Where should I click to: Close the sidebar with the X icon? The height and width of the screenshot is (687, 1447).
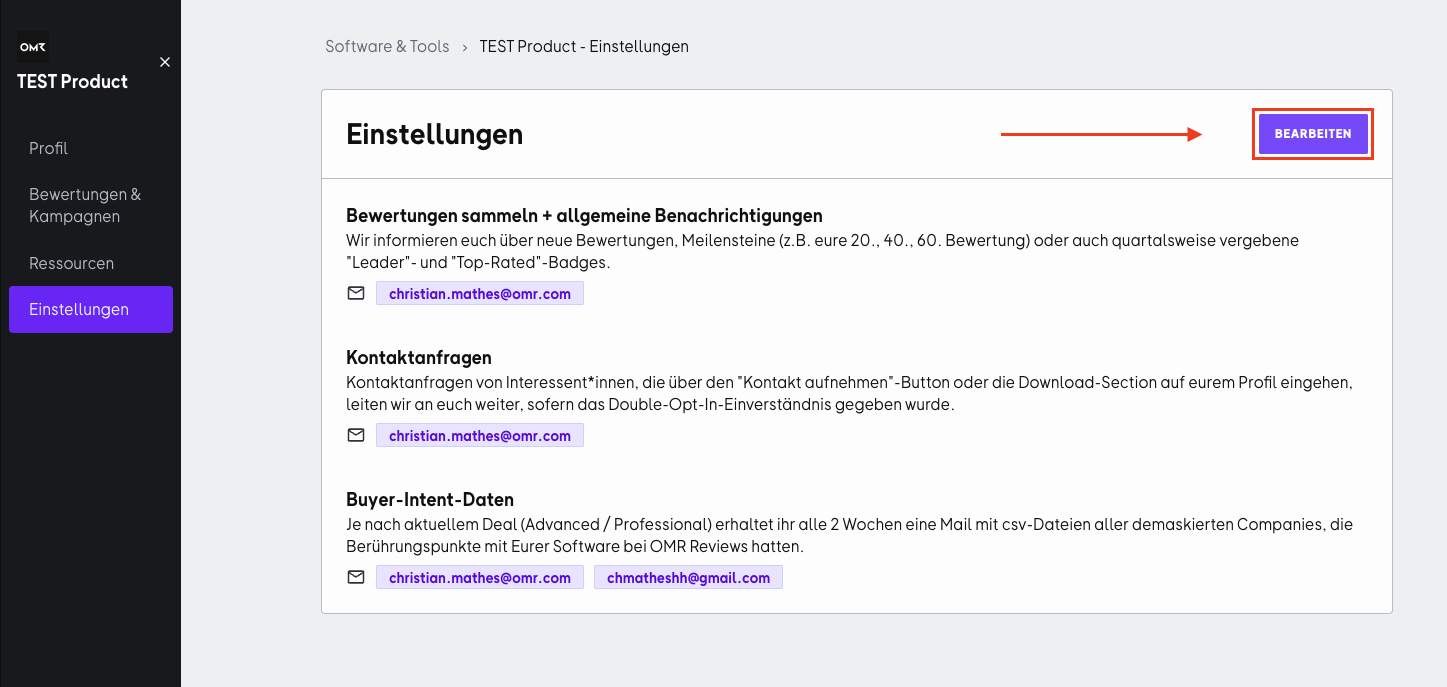tap(165, 62)
